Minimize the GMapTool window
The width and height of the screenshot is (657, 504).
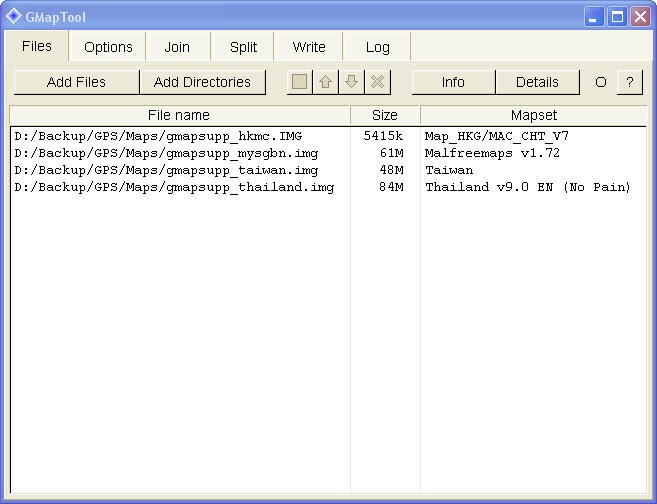(x=594, y=17)
